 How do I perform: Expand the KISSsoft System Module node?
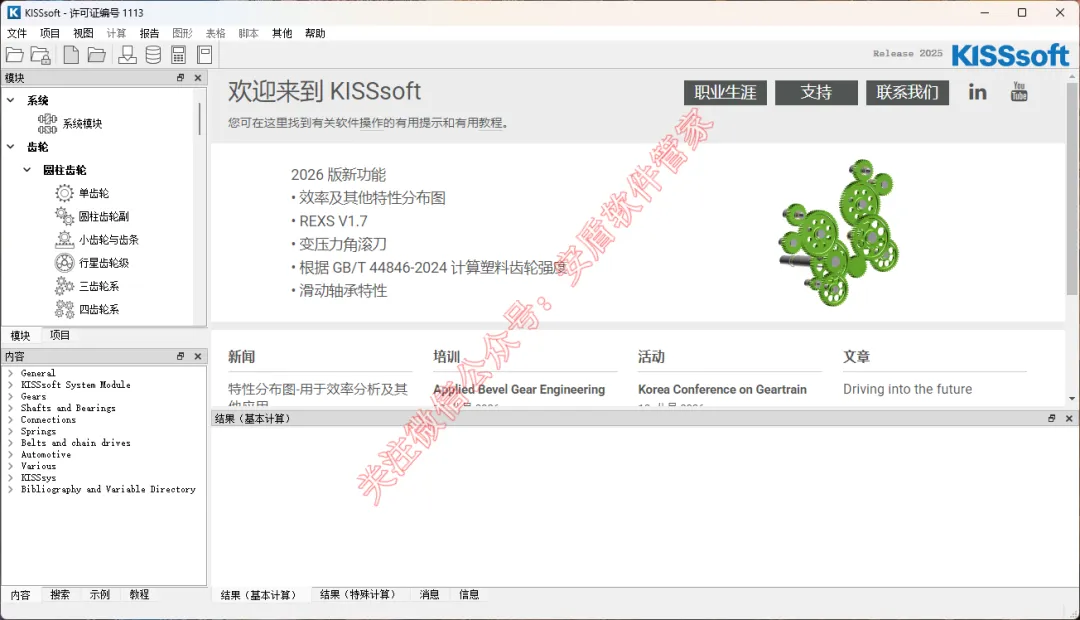click(x=10, y=384)
